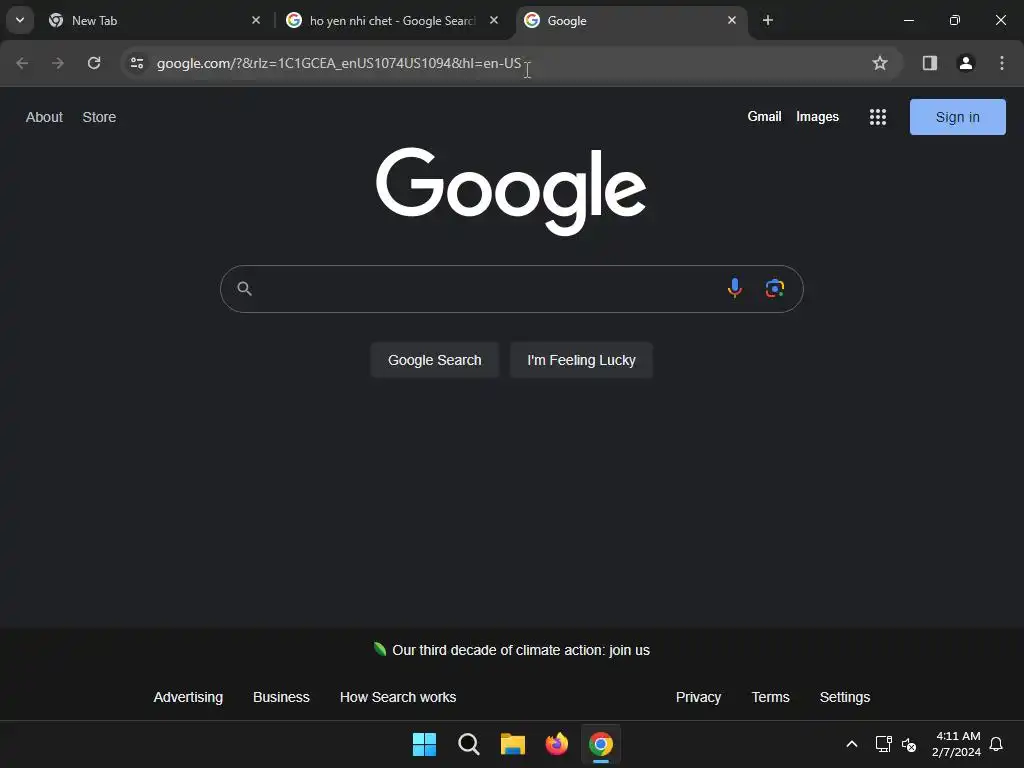Open the network status tray icon
1024x768 pixels.
[884, 744]
